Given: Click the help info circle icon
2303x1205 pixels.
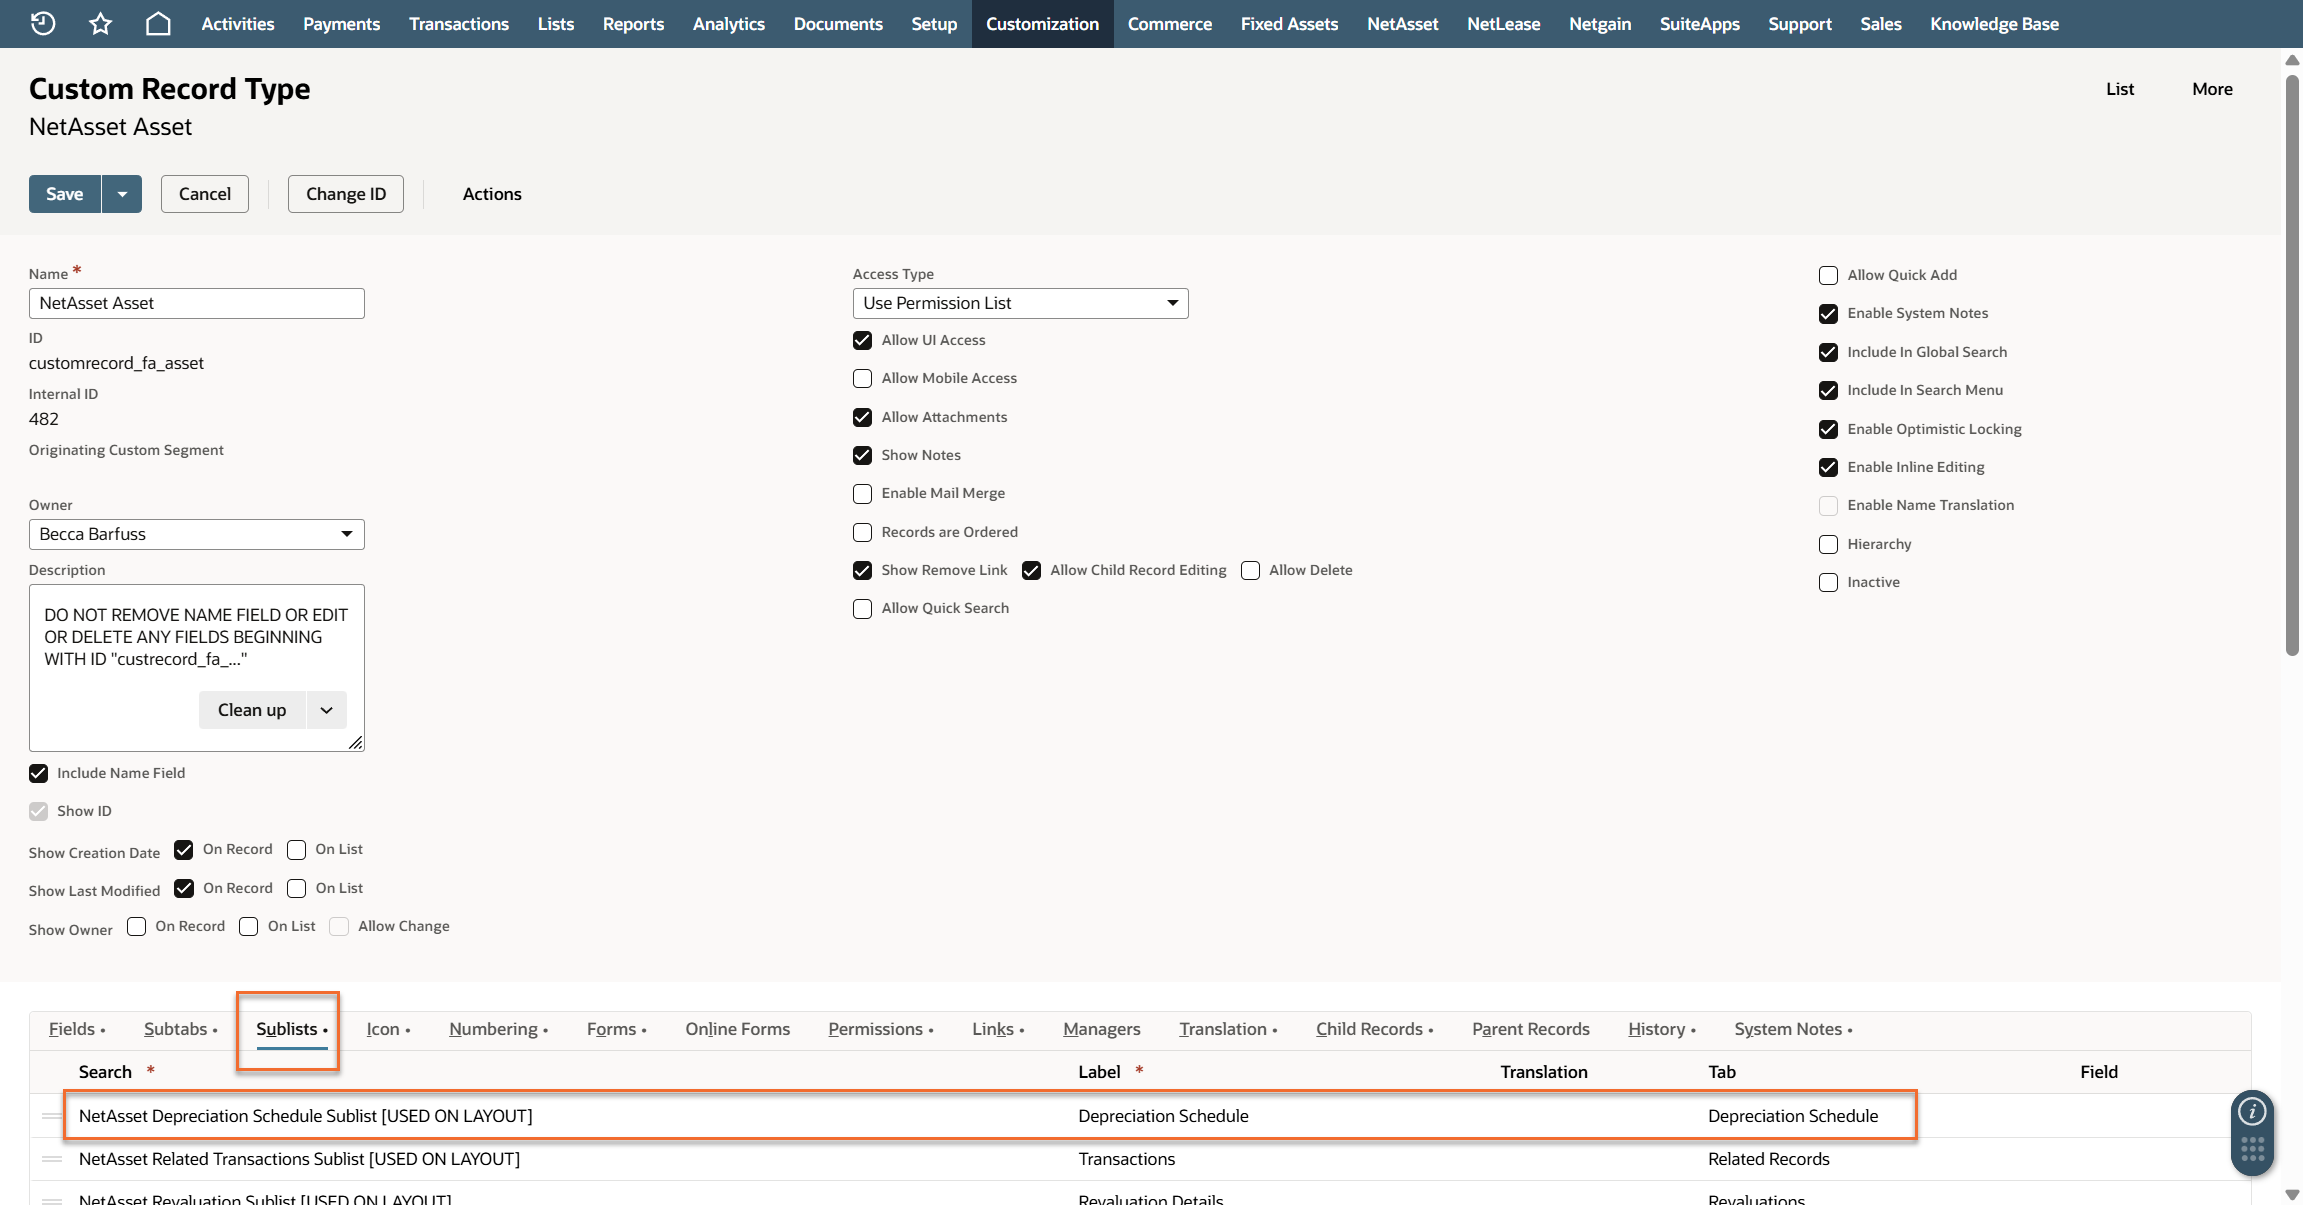Looking at the screenshot, I should tap(2251, 1111).
